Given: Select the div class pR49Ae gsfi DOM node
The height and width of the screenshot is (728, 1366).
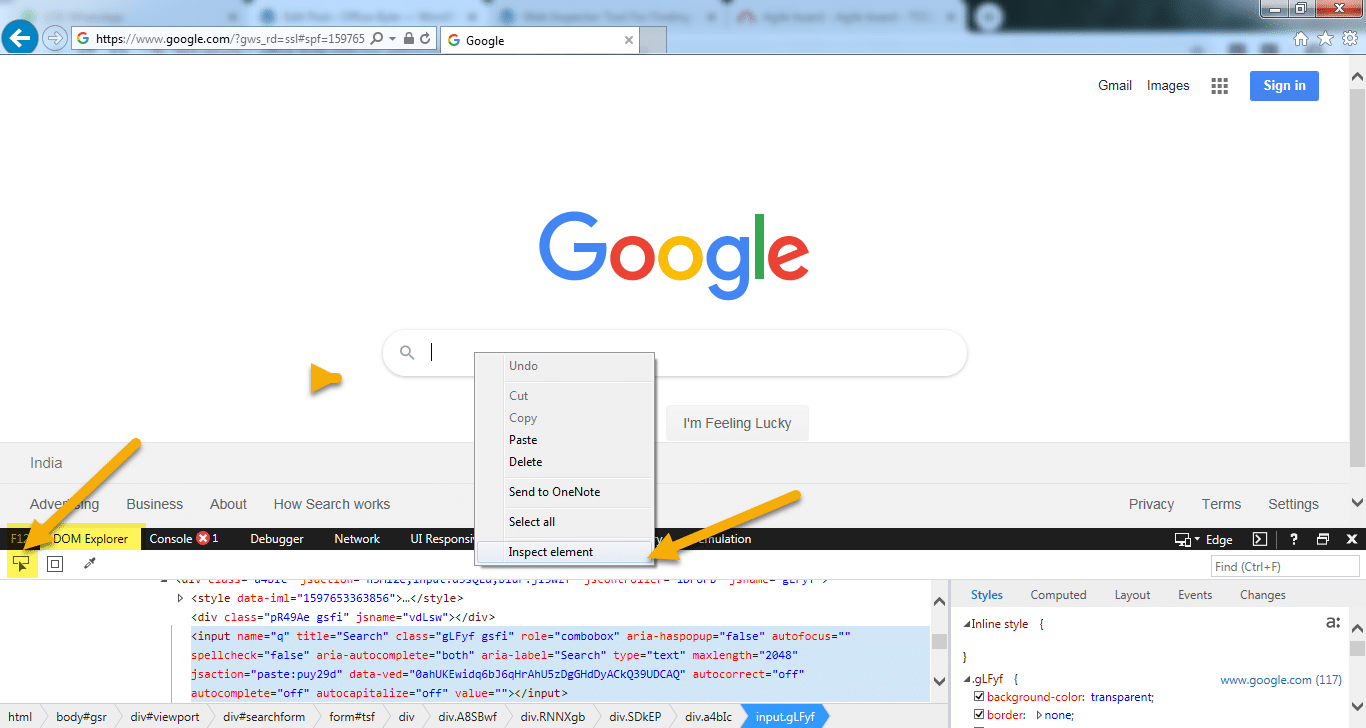Looking at the screenshot, I should coord(343,617).
